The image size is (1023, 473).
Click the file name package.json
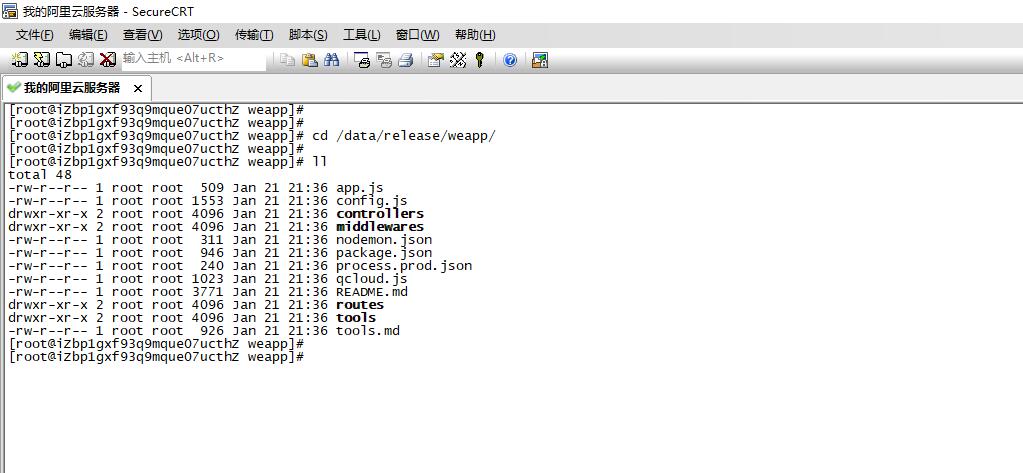384,253
